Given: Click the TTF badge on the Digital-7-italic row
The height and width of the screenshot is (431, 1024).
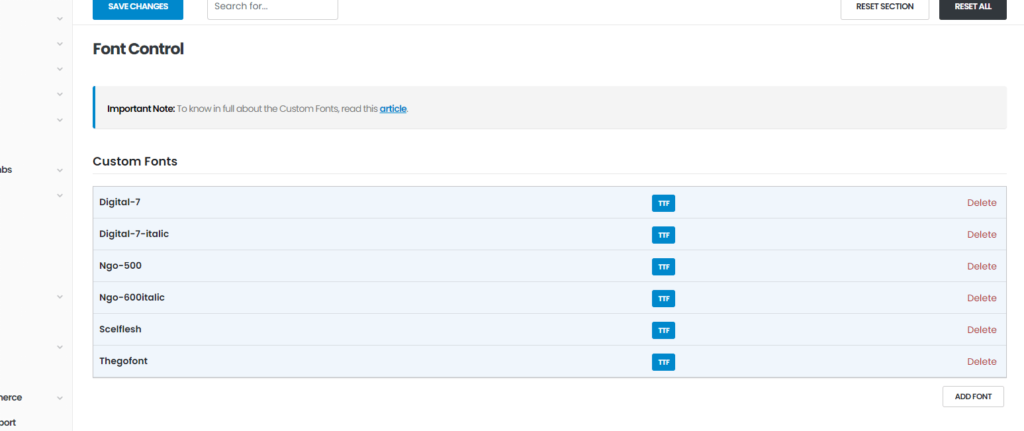Looking at the screenshot, I should [x=663, y=235].
